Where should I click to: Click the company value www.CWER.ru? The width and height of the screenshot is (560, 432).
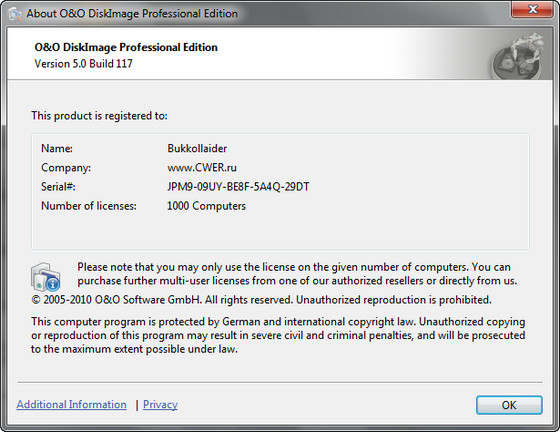coord(202,168)
